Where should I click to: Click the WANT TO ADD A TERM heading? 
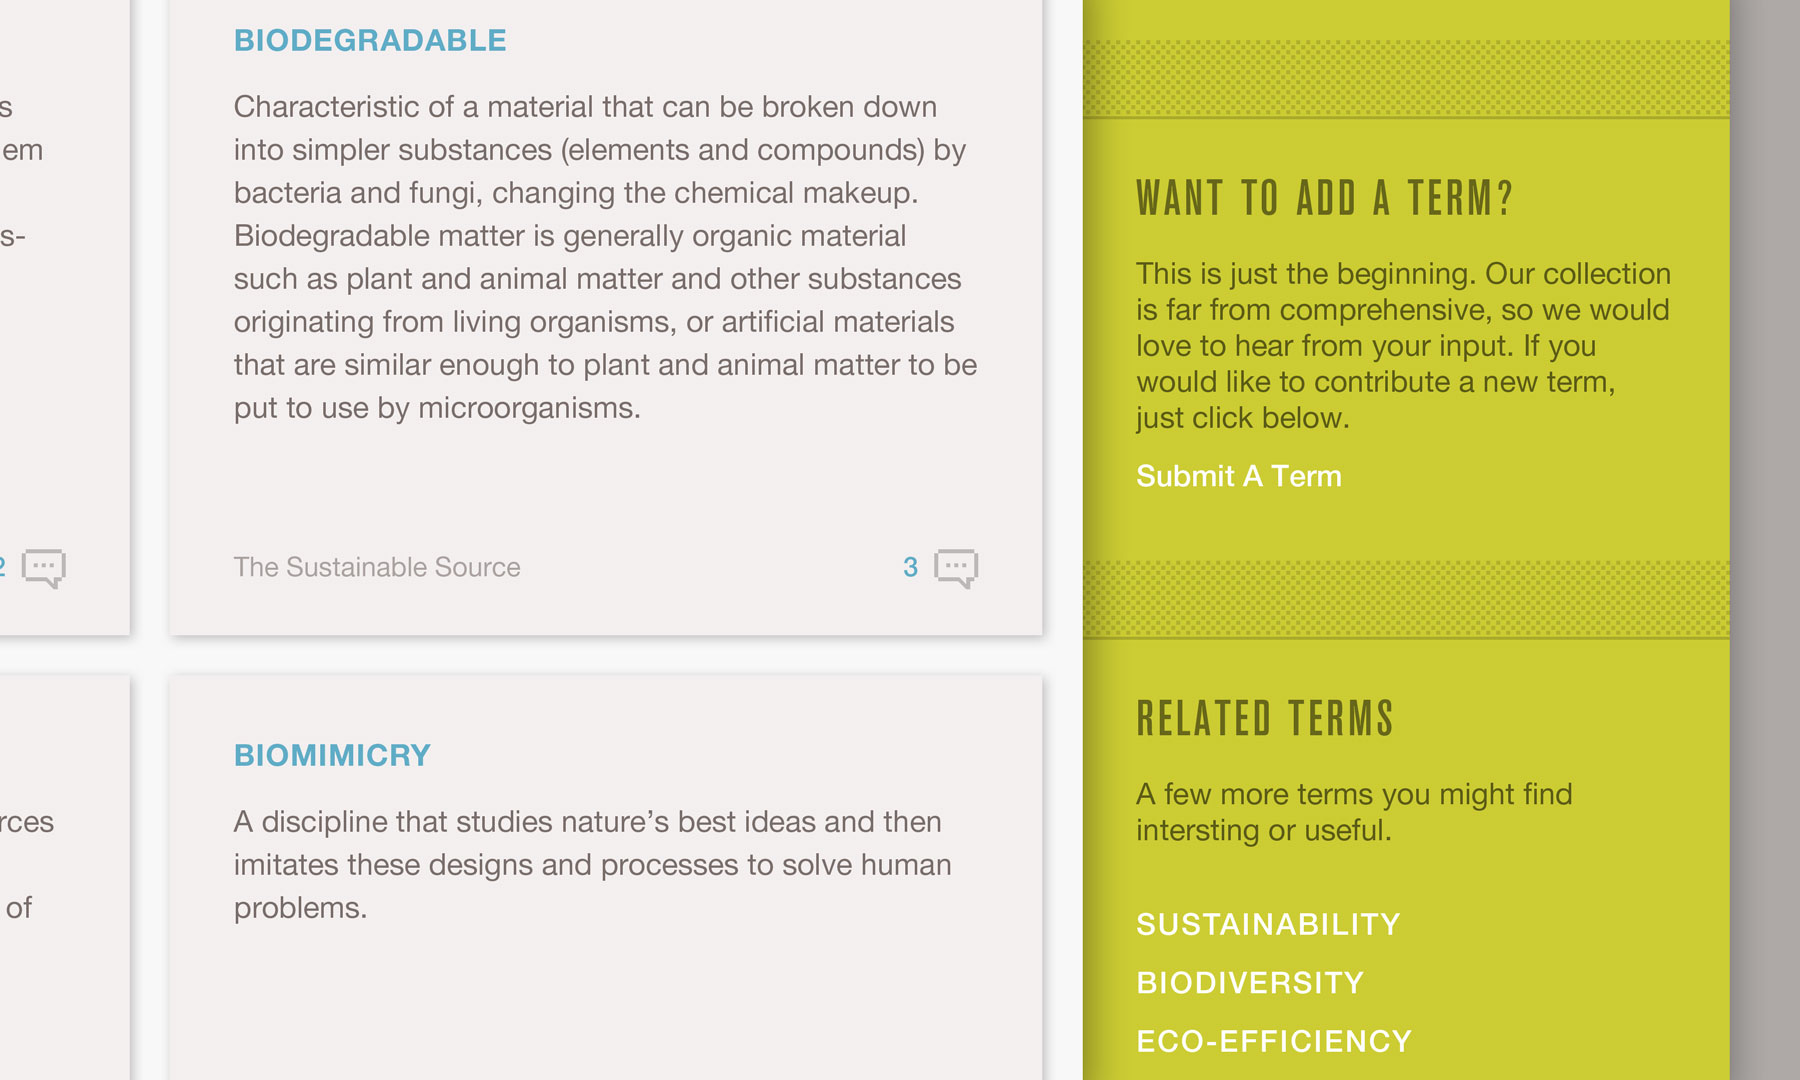(x=1325, y=197)
